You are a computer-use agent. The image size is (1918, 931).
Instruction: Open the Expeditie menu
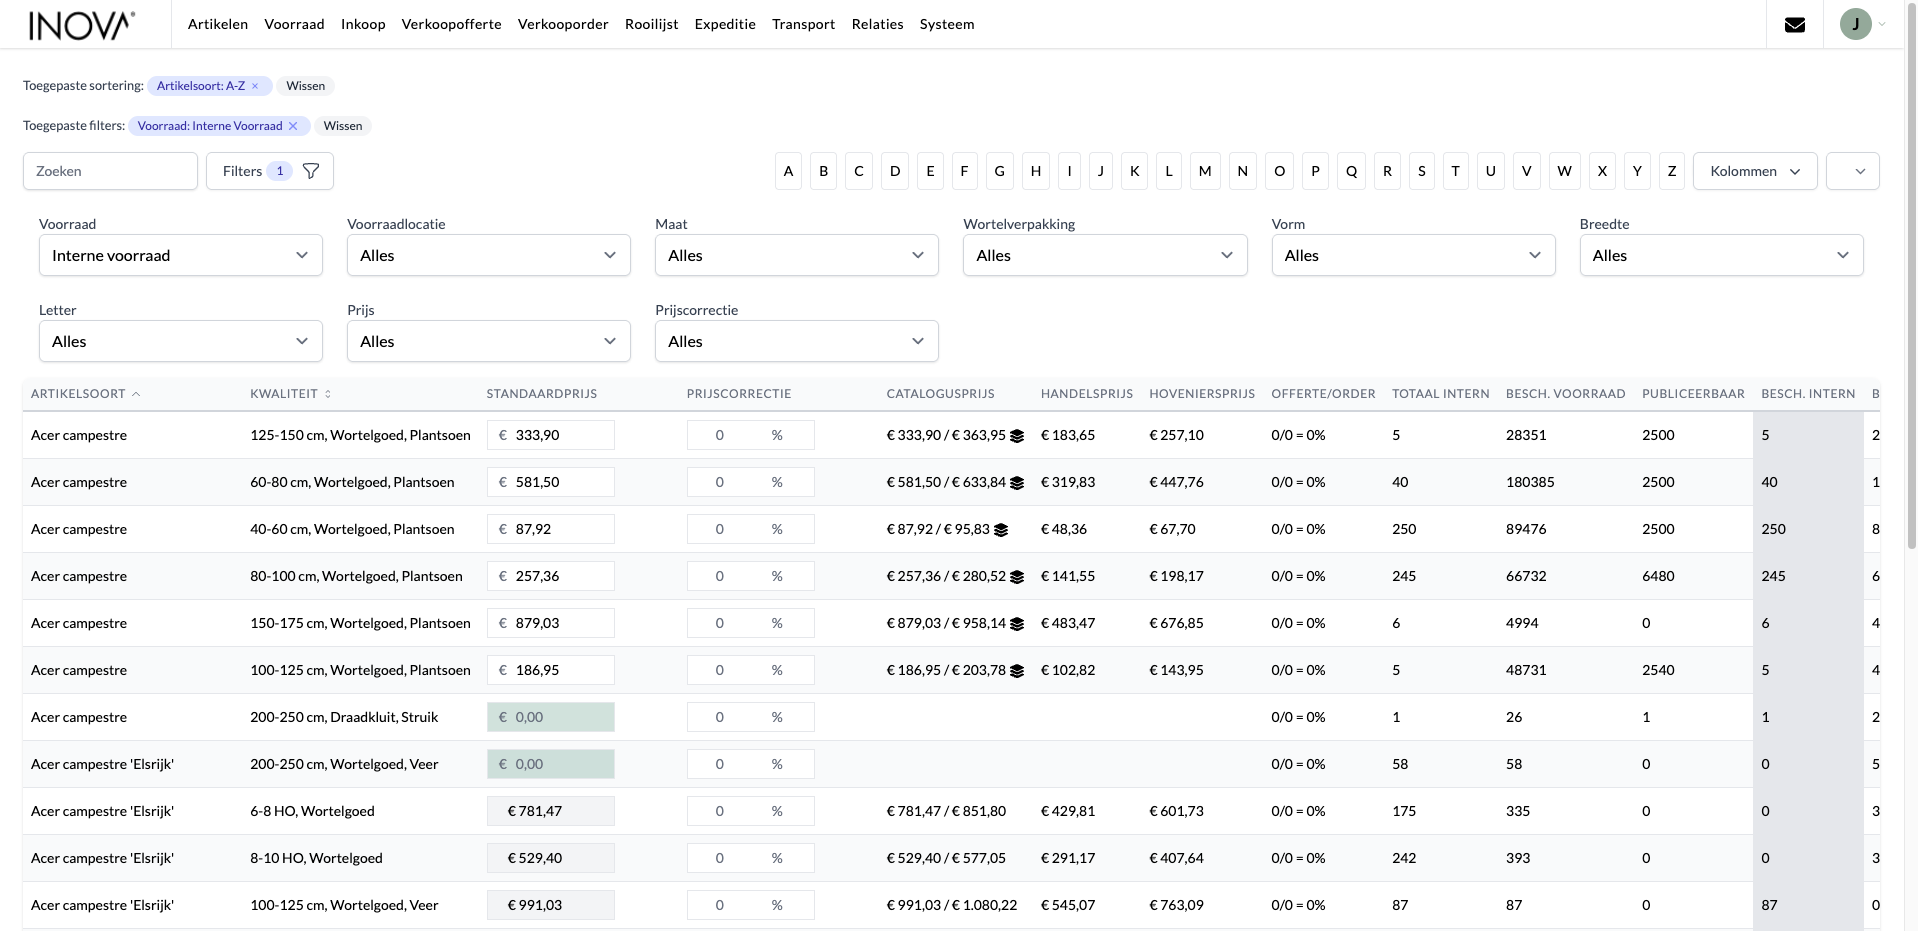725,24
